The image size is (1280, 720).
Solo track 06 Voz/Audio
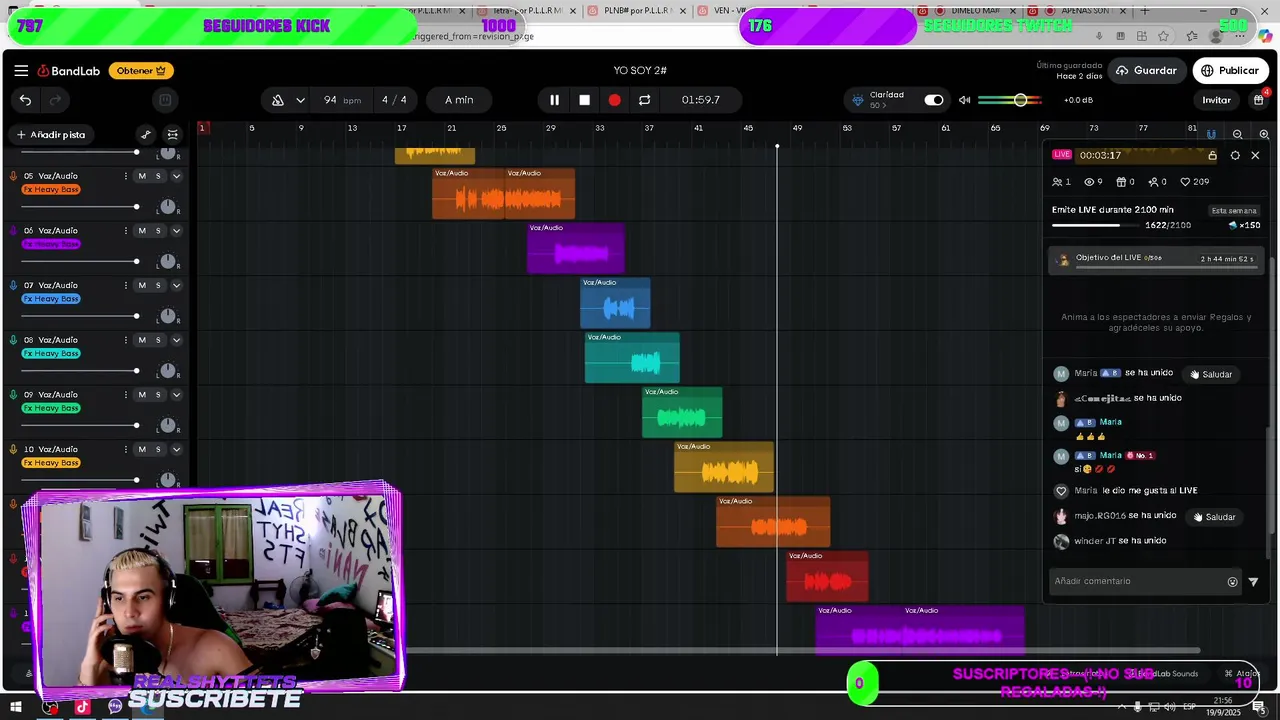click(x=157, y=231)
